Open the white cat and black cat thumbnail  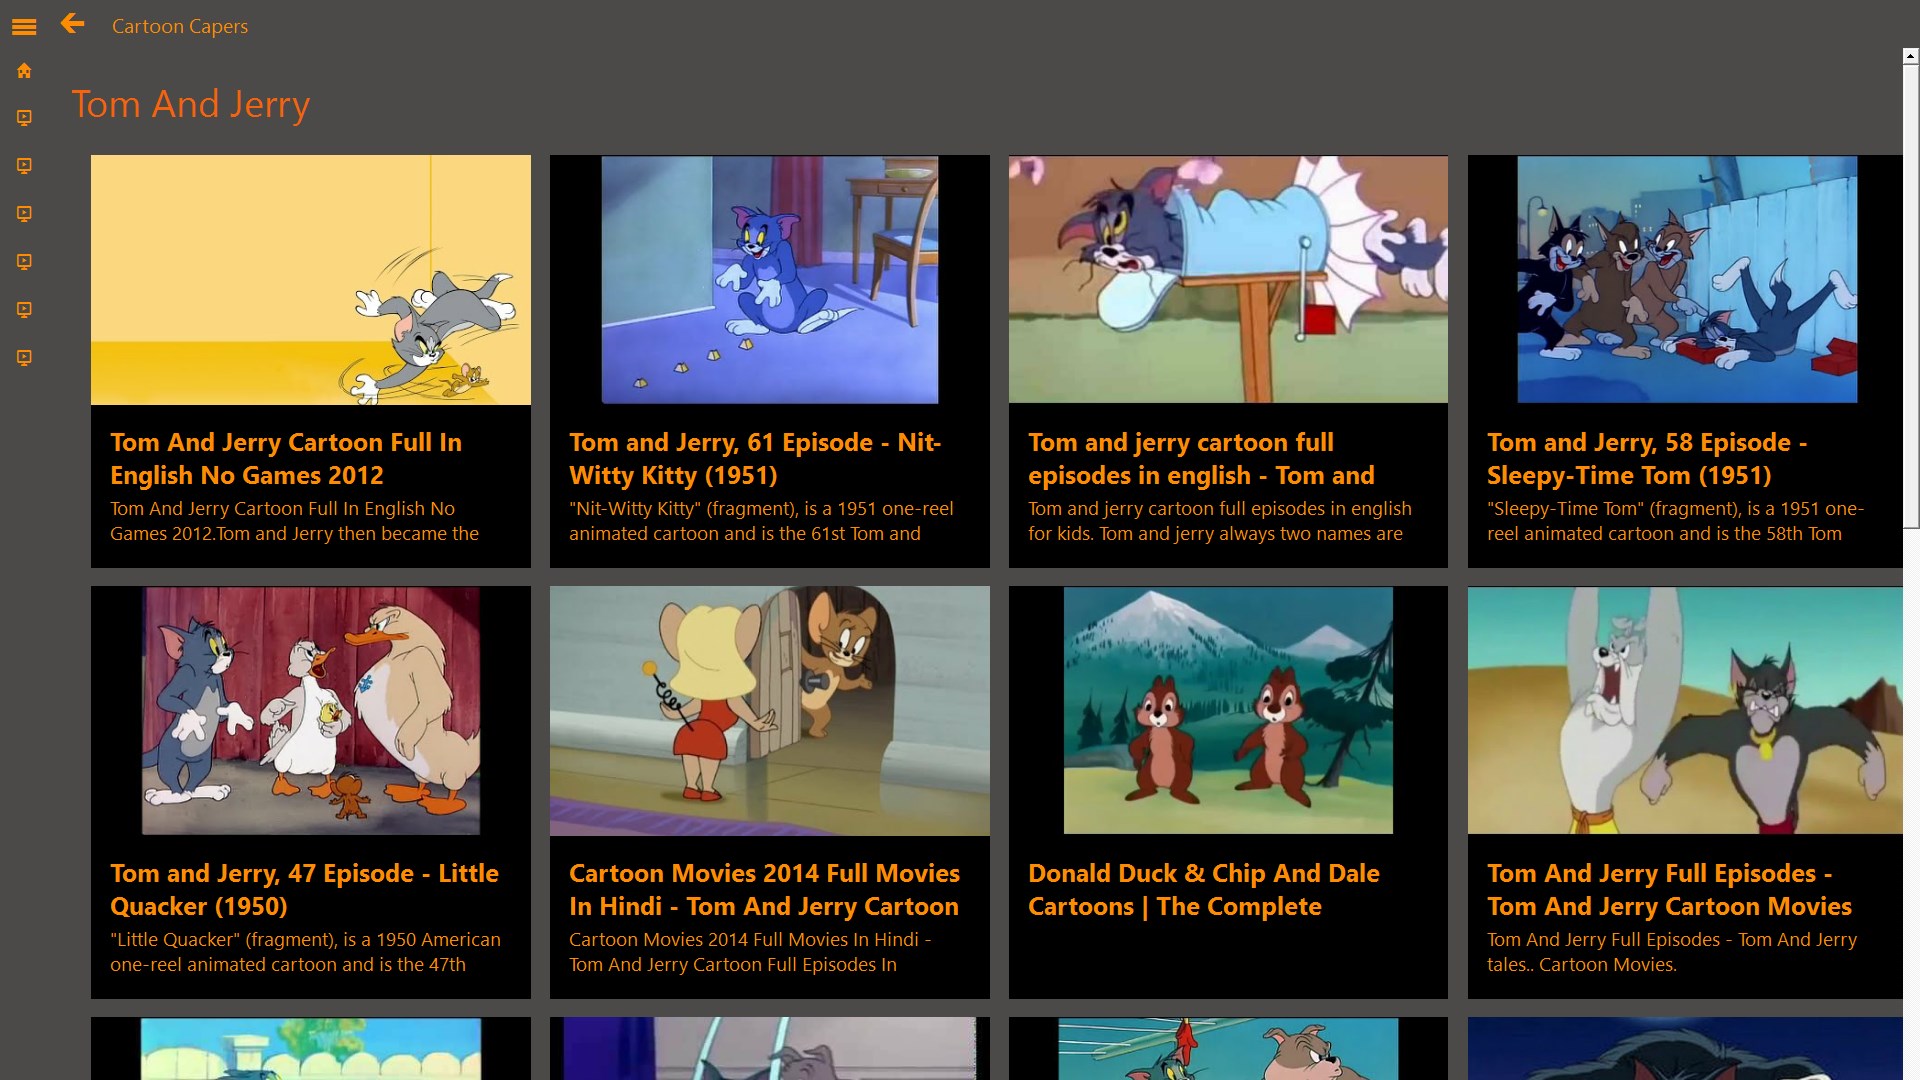tap(1686, 711)
